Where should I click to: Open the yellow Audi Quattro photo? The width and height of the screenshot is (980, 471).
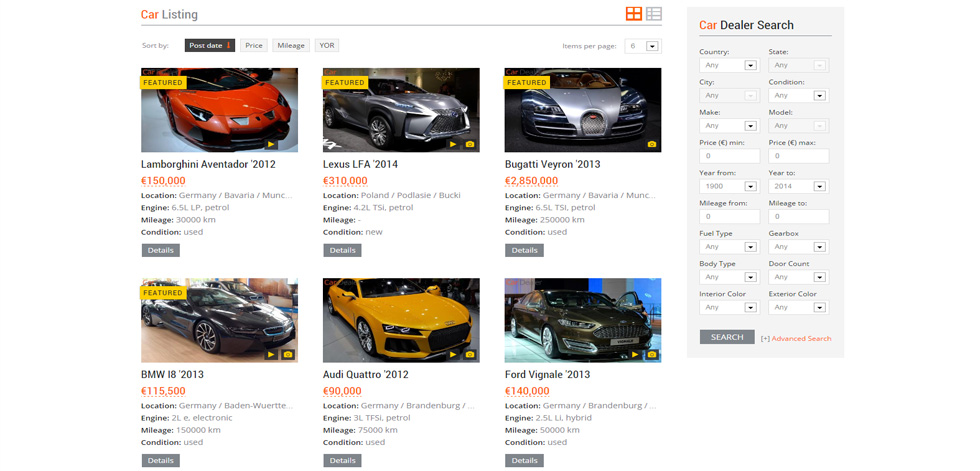[401, 320]
